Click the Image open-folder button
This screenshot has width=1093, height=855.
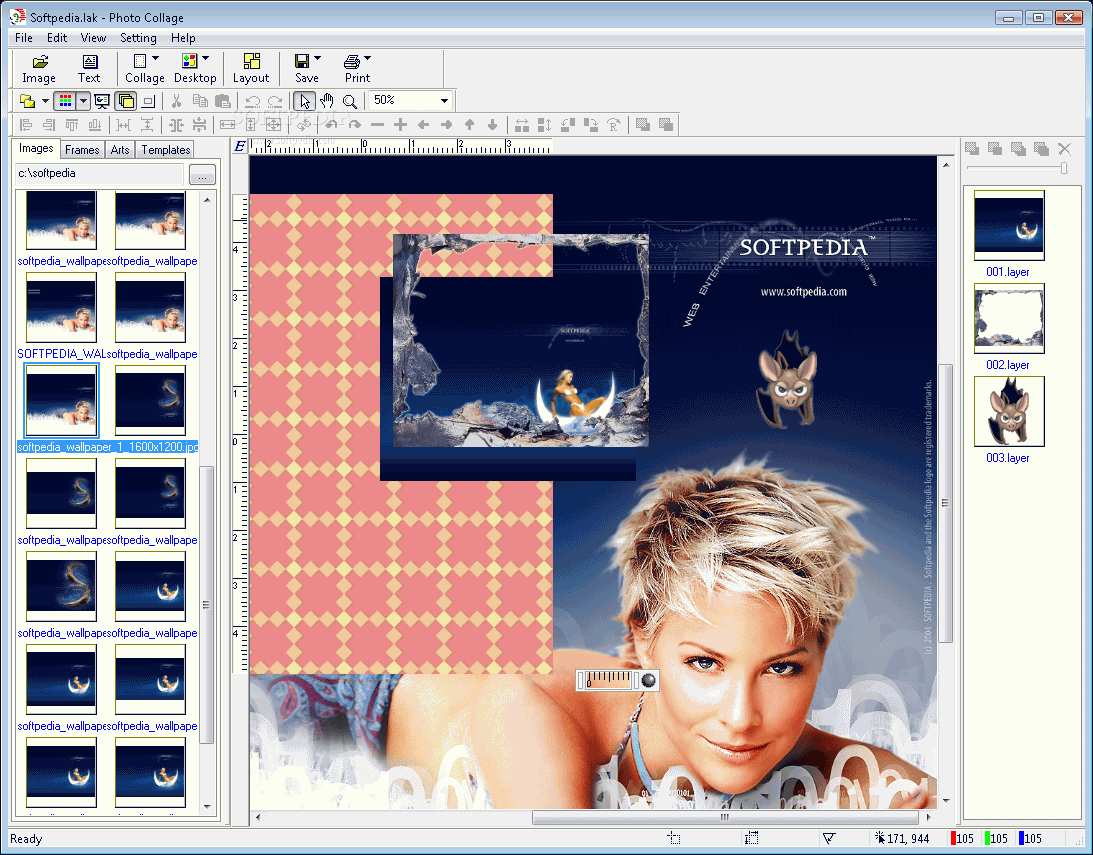tap(39, 69)
